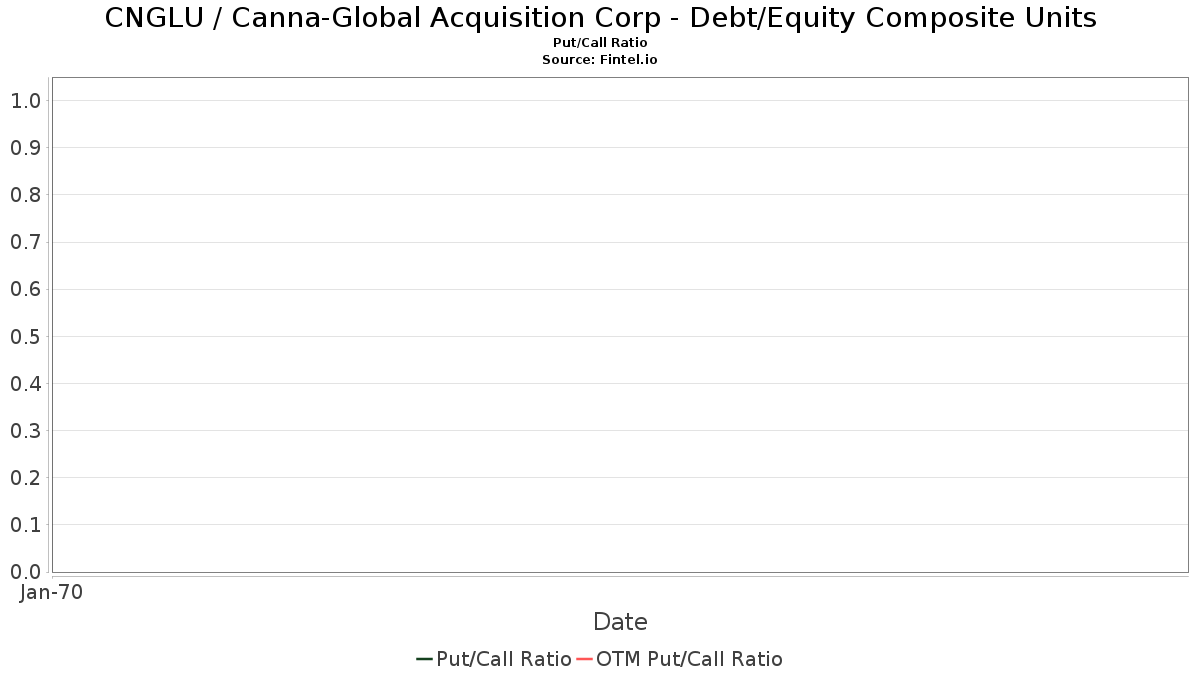
Task: Click the 0.3 y-axis label
Action: [25, 431]
